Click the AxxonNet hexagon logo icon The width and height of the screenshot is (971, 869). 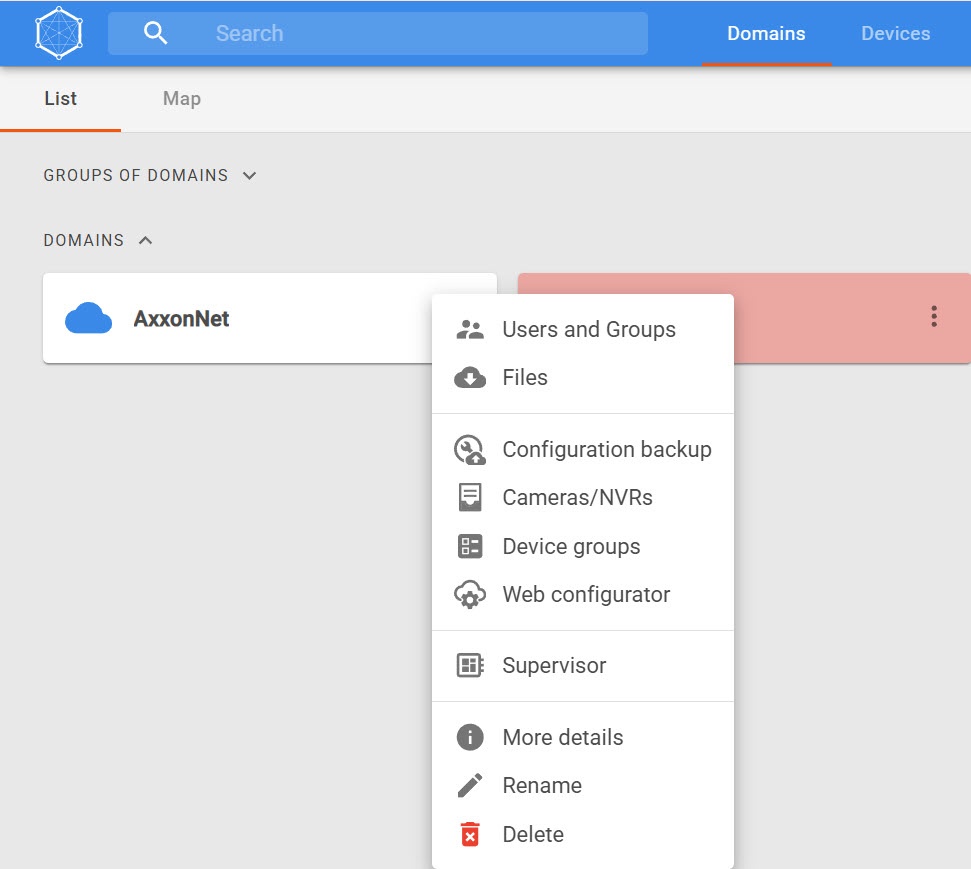coord(60,33)
